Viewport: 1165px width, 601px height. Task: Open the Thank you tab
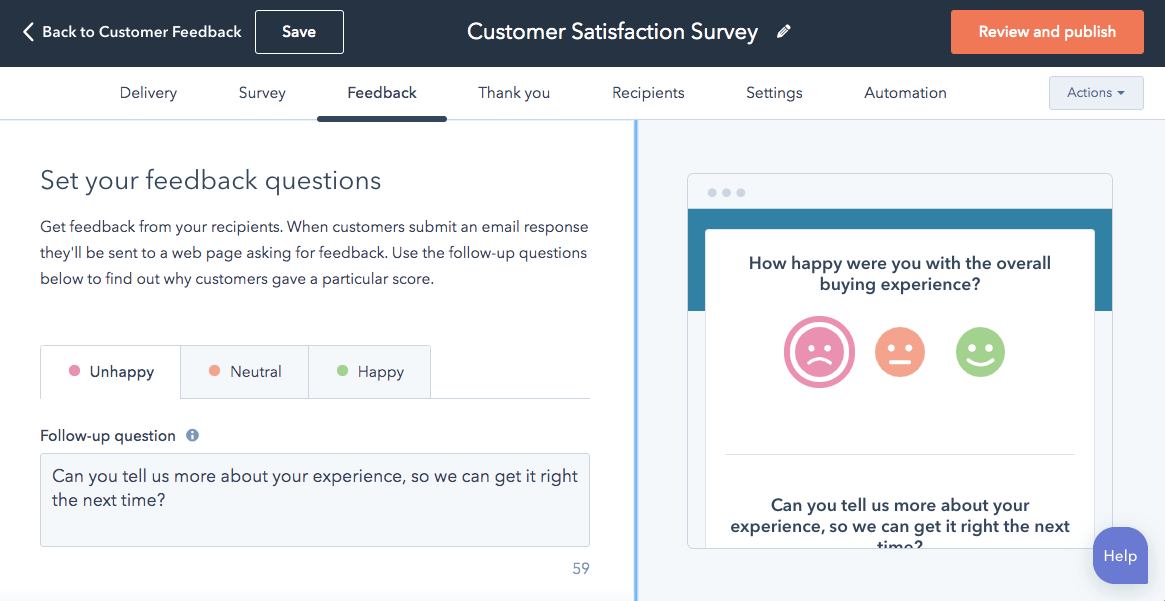[x=513, y=92]
